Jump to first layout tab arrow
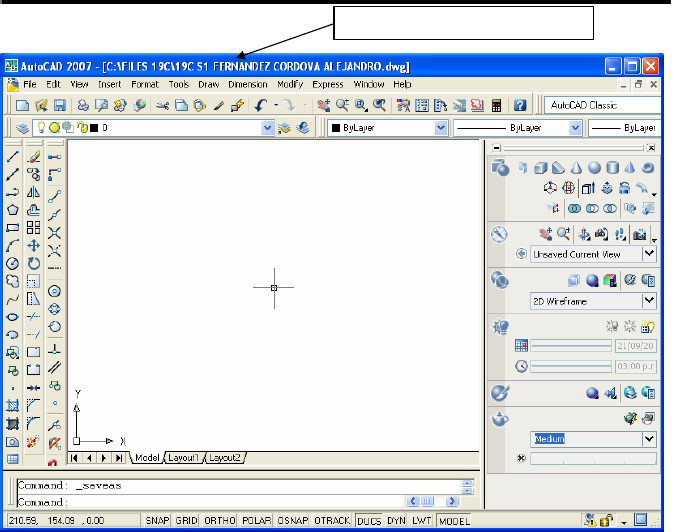This screenshot has width=673, height=532. click(74, 458)
